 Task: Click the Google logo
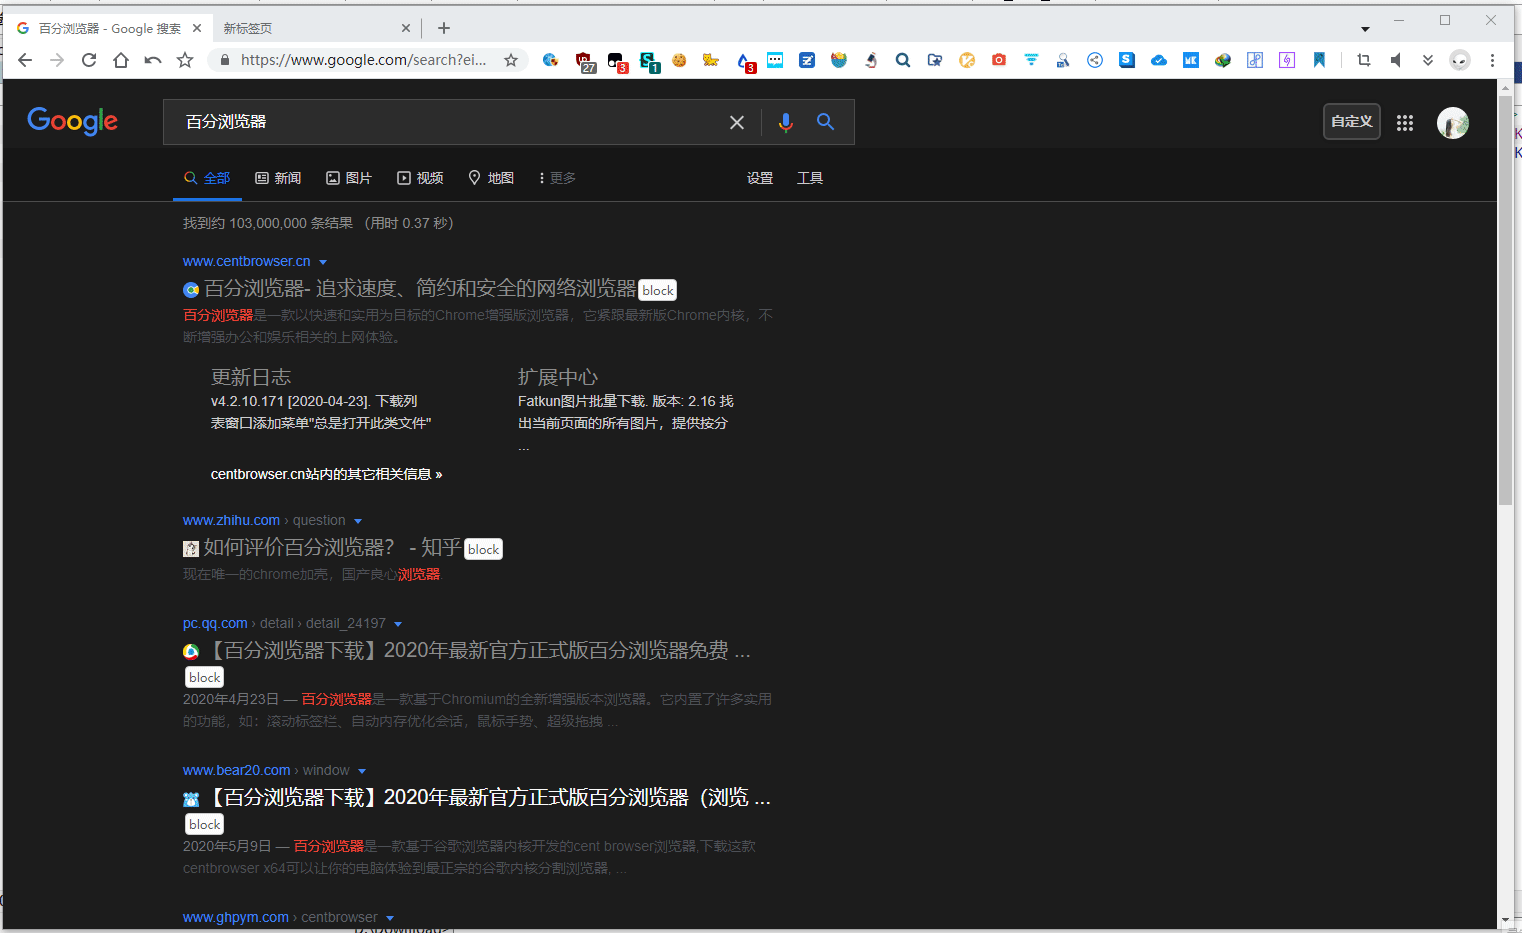(72, 121)
